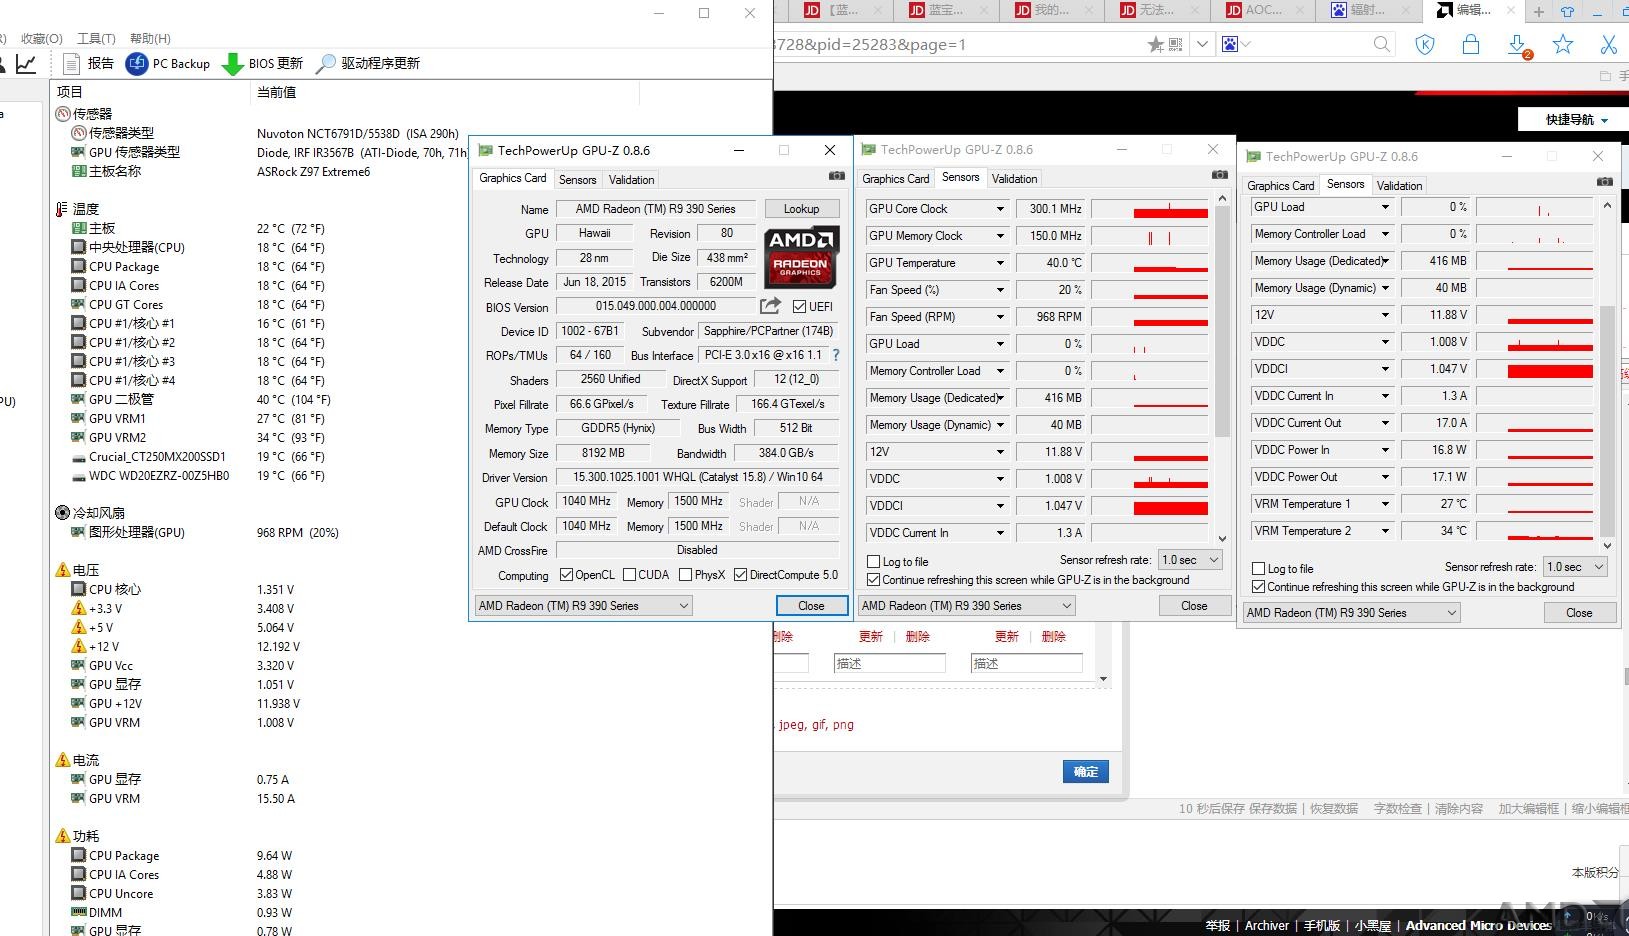Click the 冷却风扇 fan icon heading
The image size is (1629, 936).
point(63,513)
